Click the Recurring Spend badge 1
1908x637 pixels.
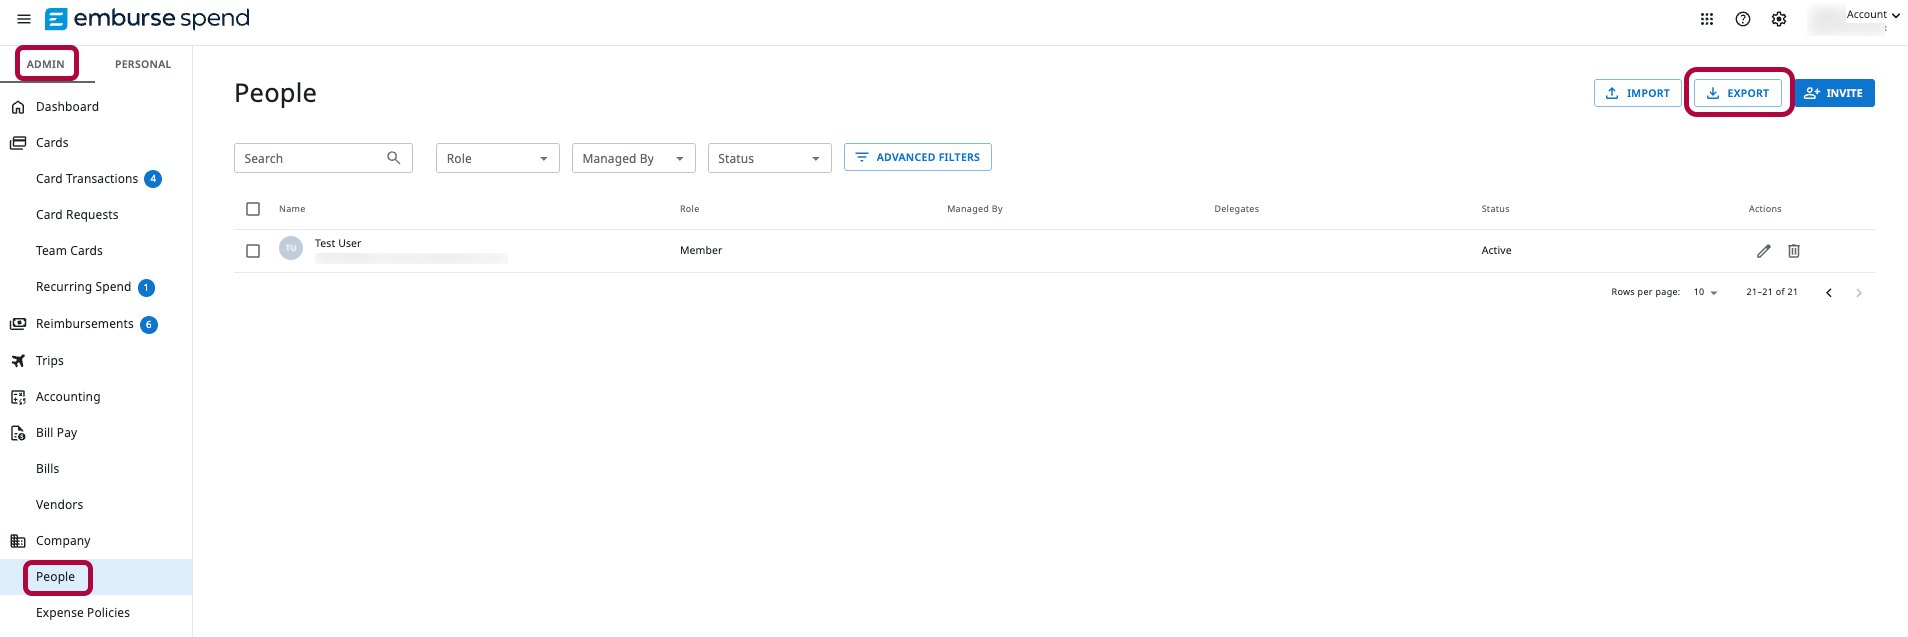pyautogui.click(x=146, y=288)
